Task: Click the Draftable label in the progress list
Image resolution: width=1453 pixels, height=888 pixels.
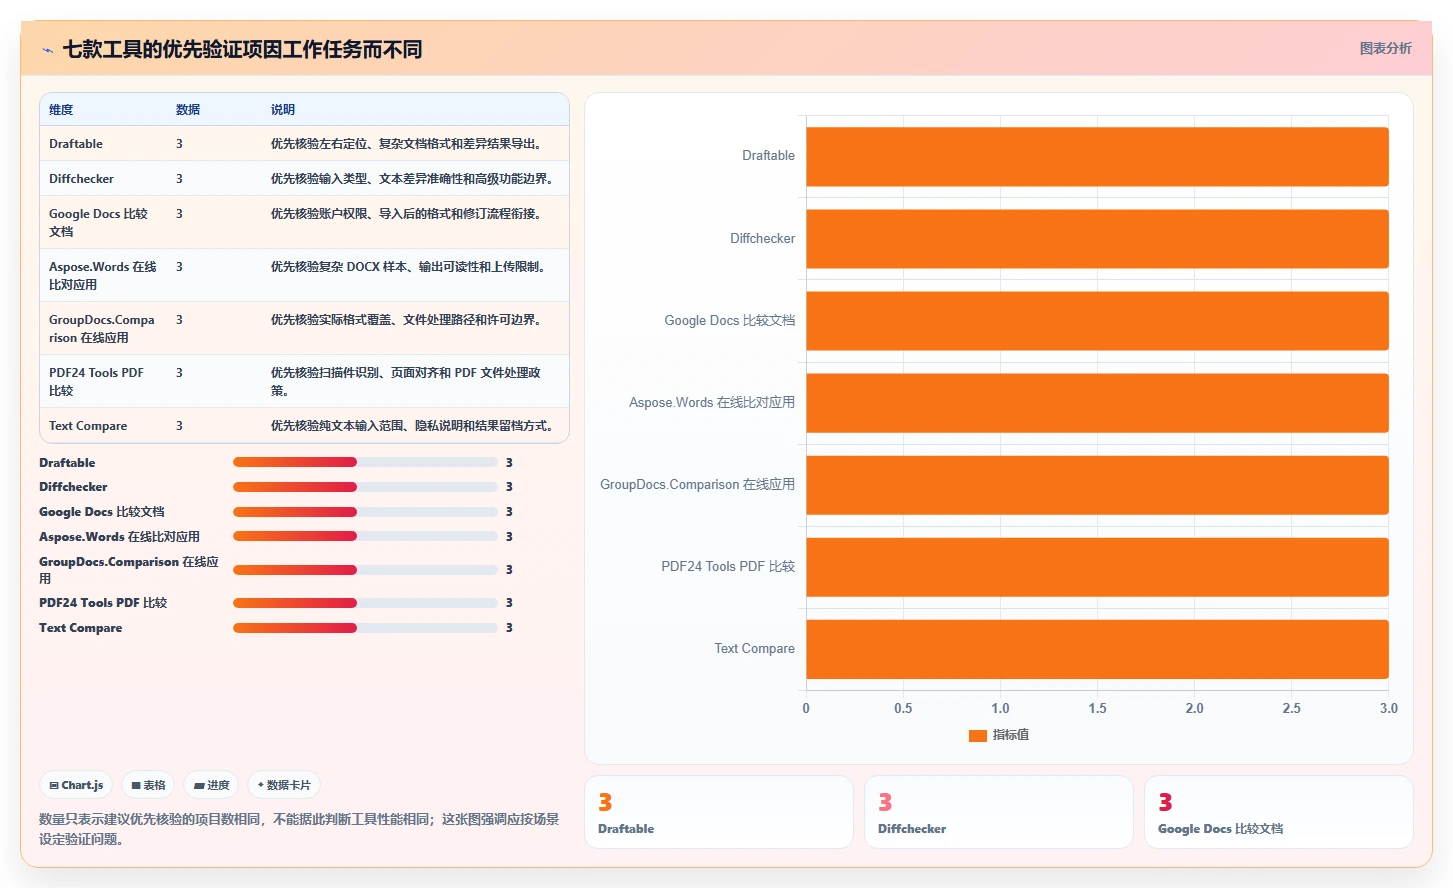Action: [x=67, y=463]
